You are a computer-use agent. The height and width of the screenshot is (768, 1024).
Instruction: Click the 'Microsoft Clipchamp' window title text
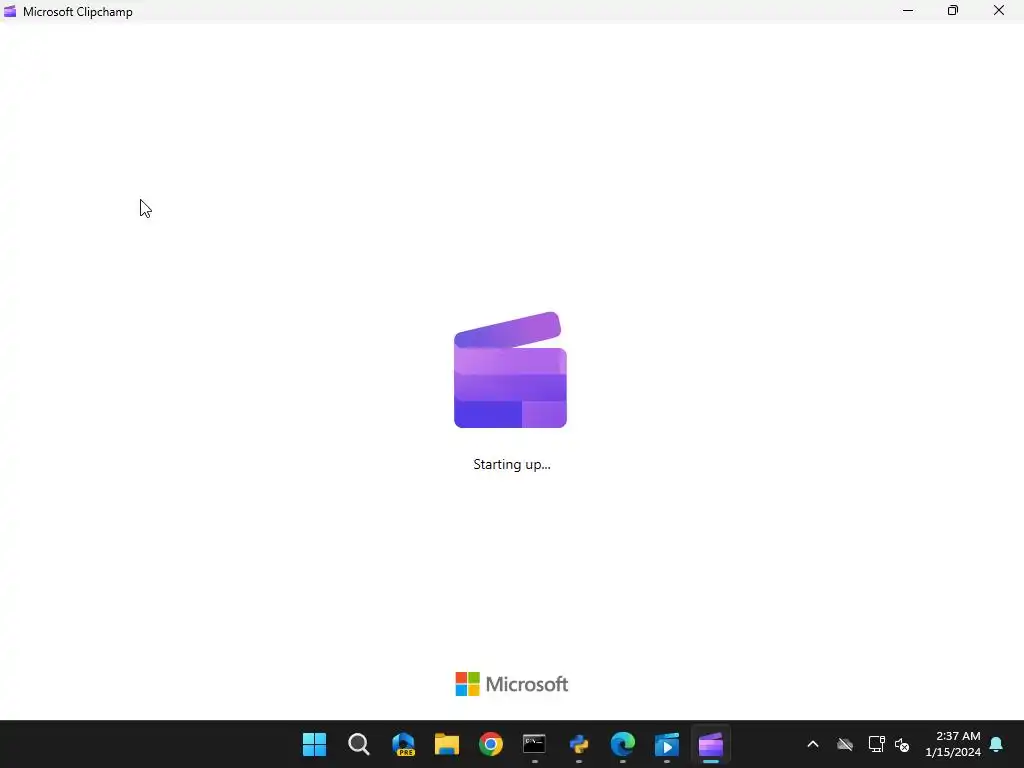click(x=78, y=12)
